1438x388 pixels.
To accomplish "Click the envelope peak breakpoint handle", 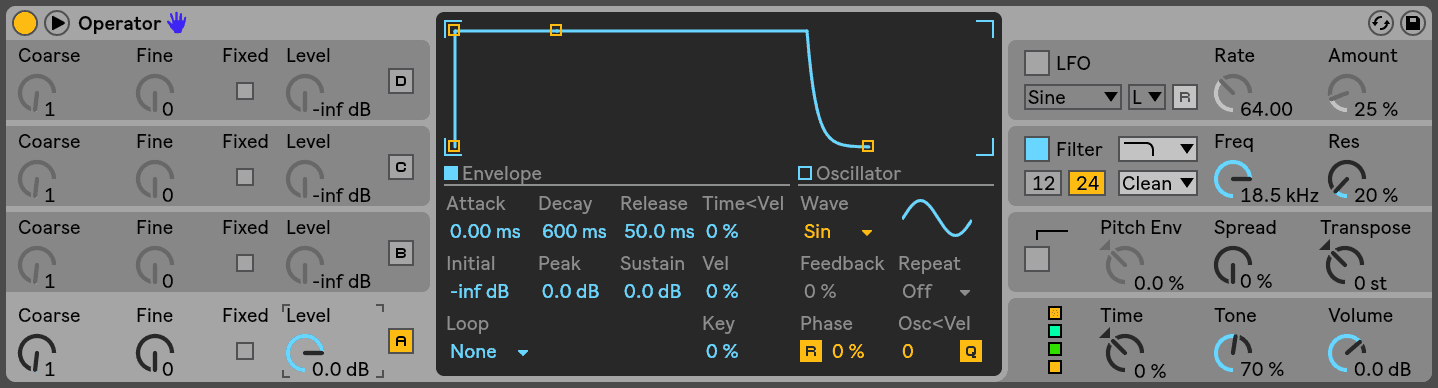I will (x=556, y=31).
